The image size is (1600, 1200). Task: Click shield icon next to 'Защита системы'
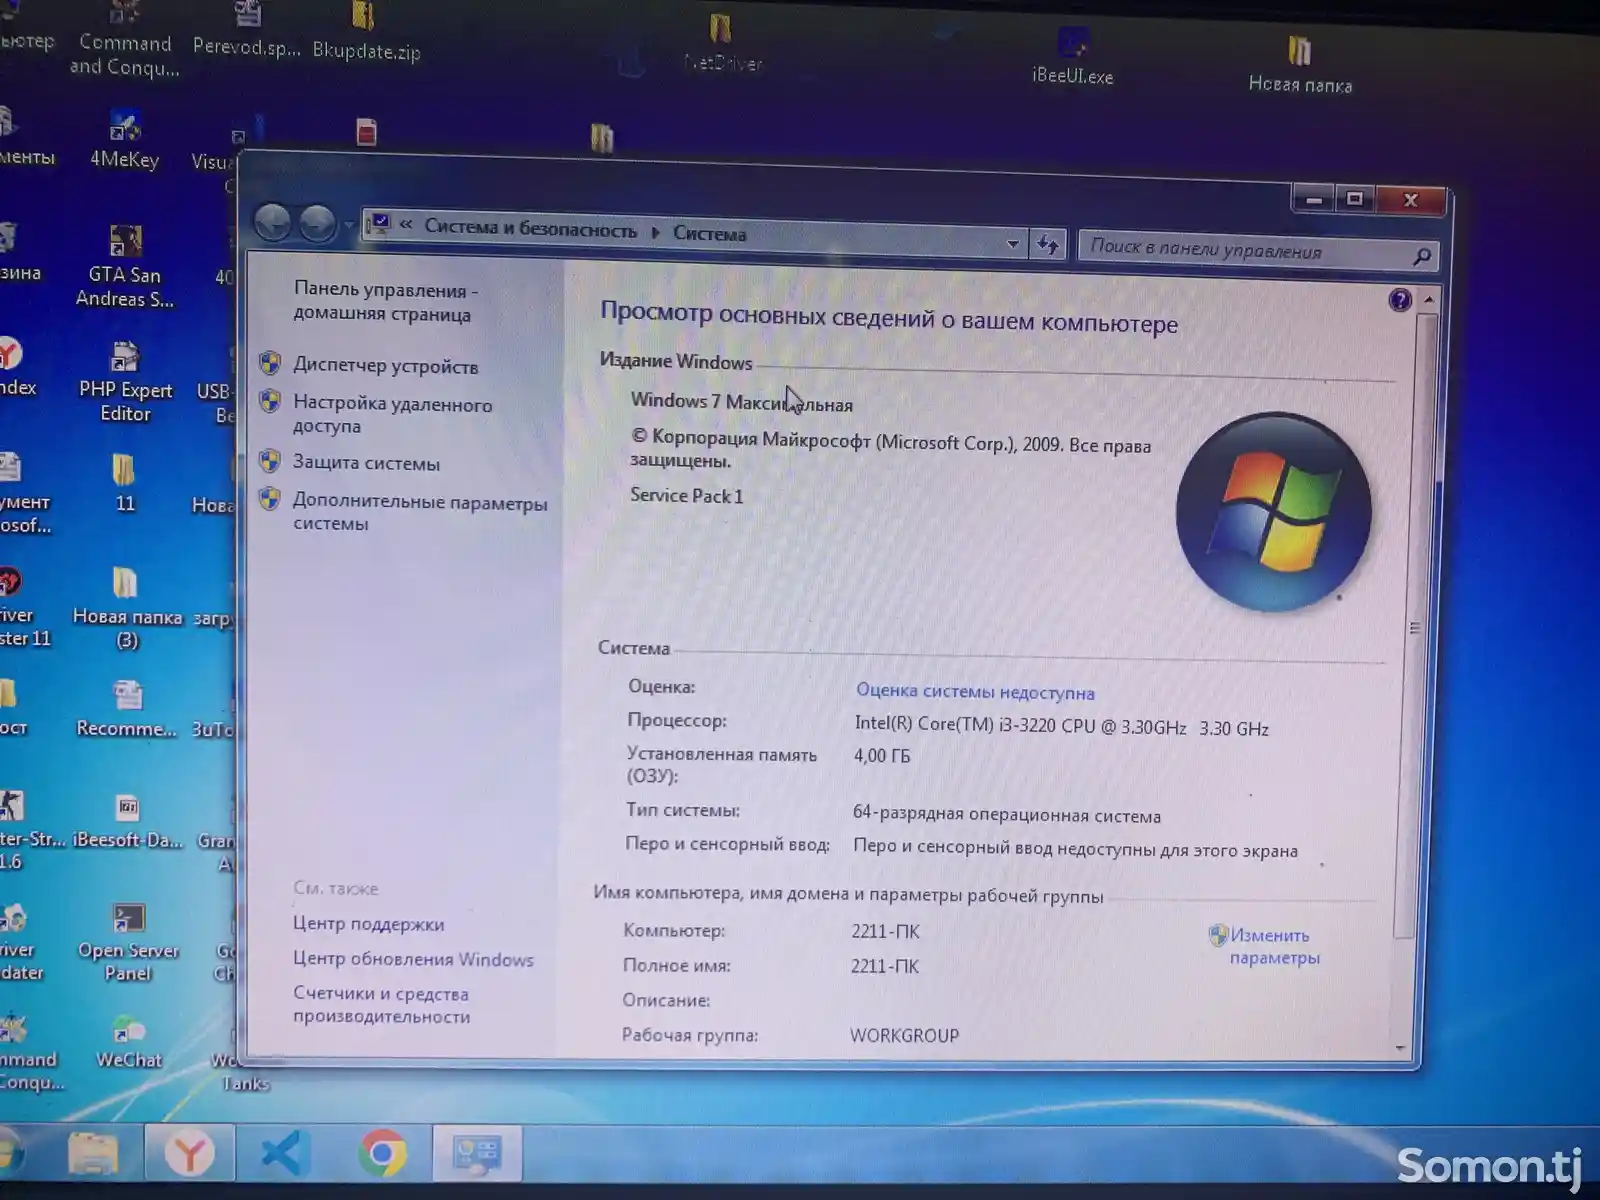(x=270, y=461)
